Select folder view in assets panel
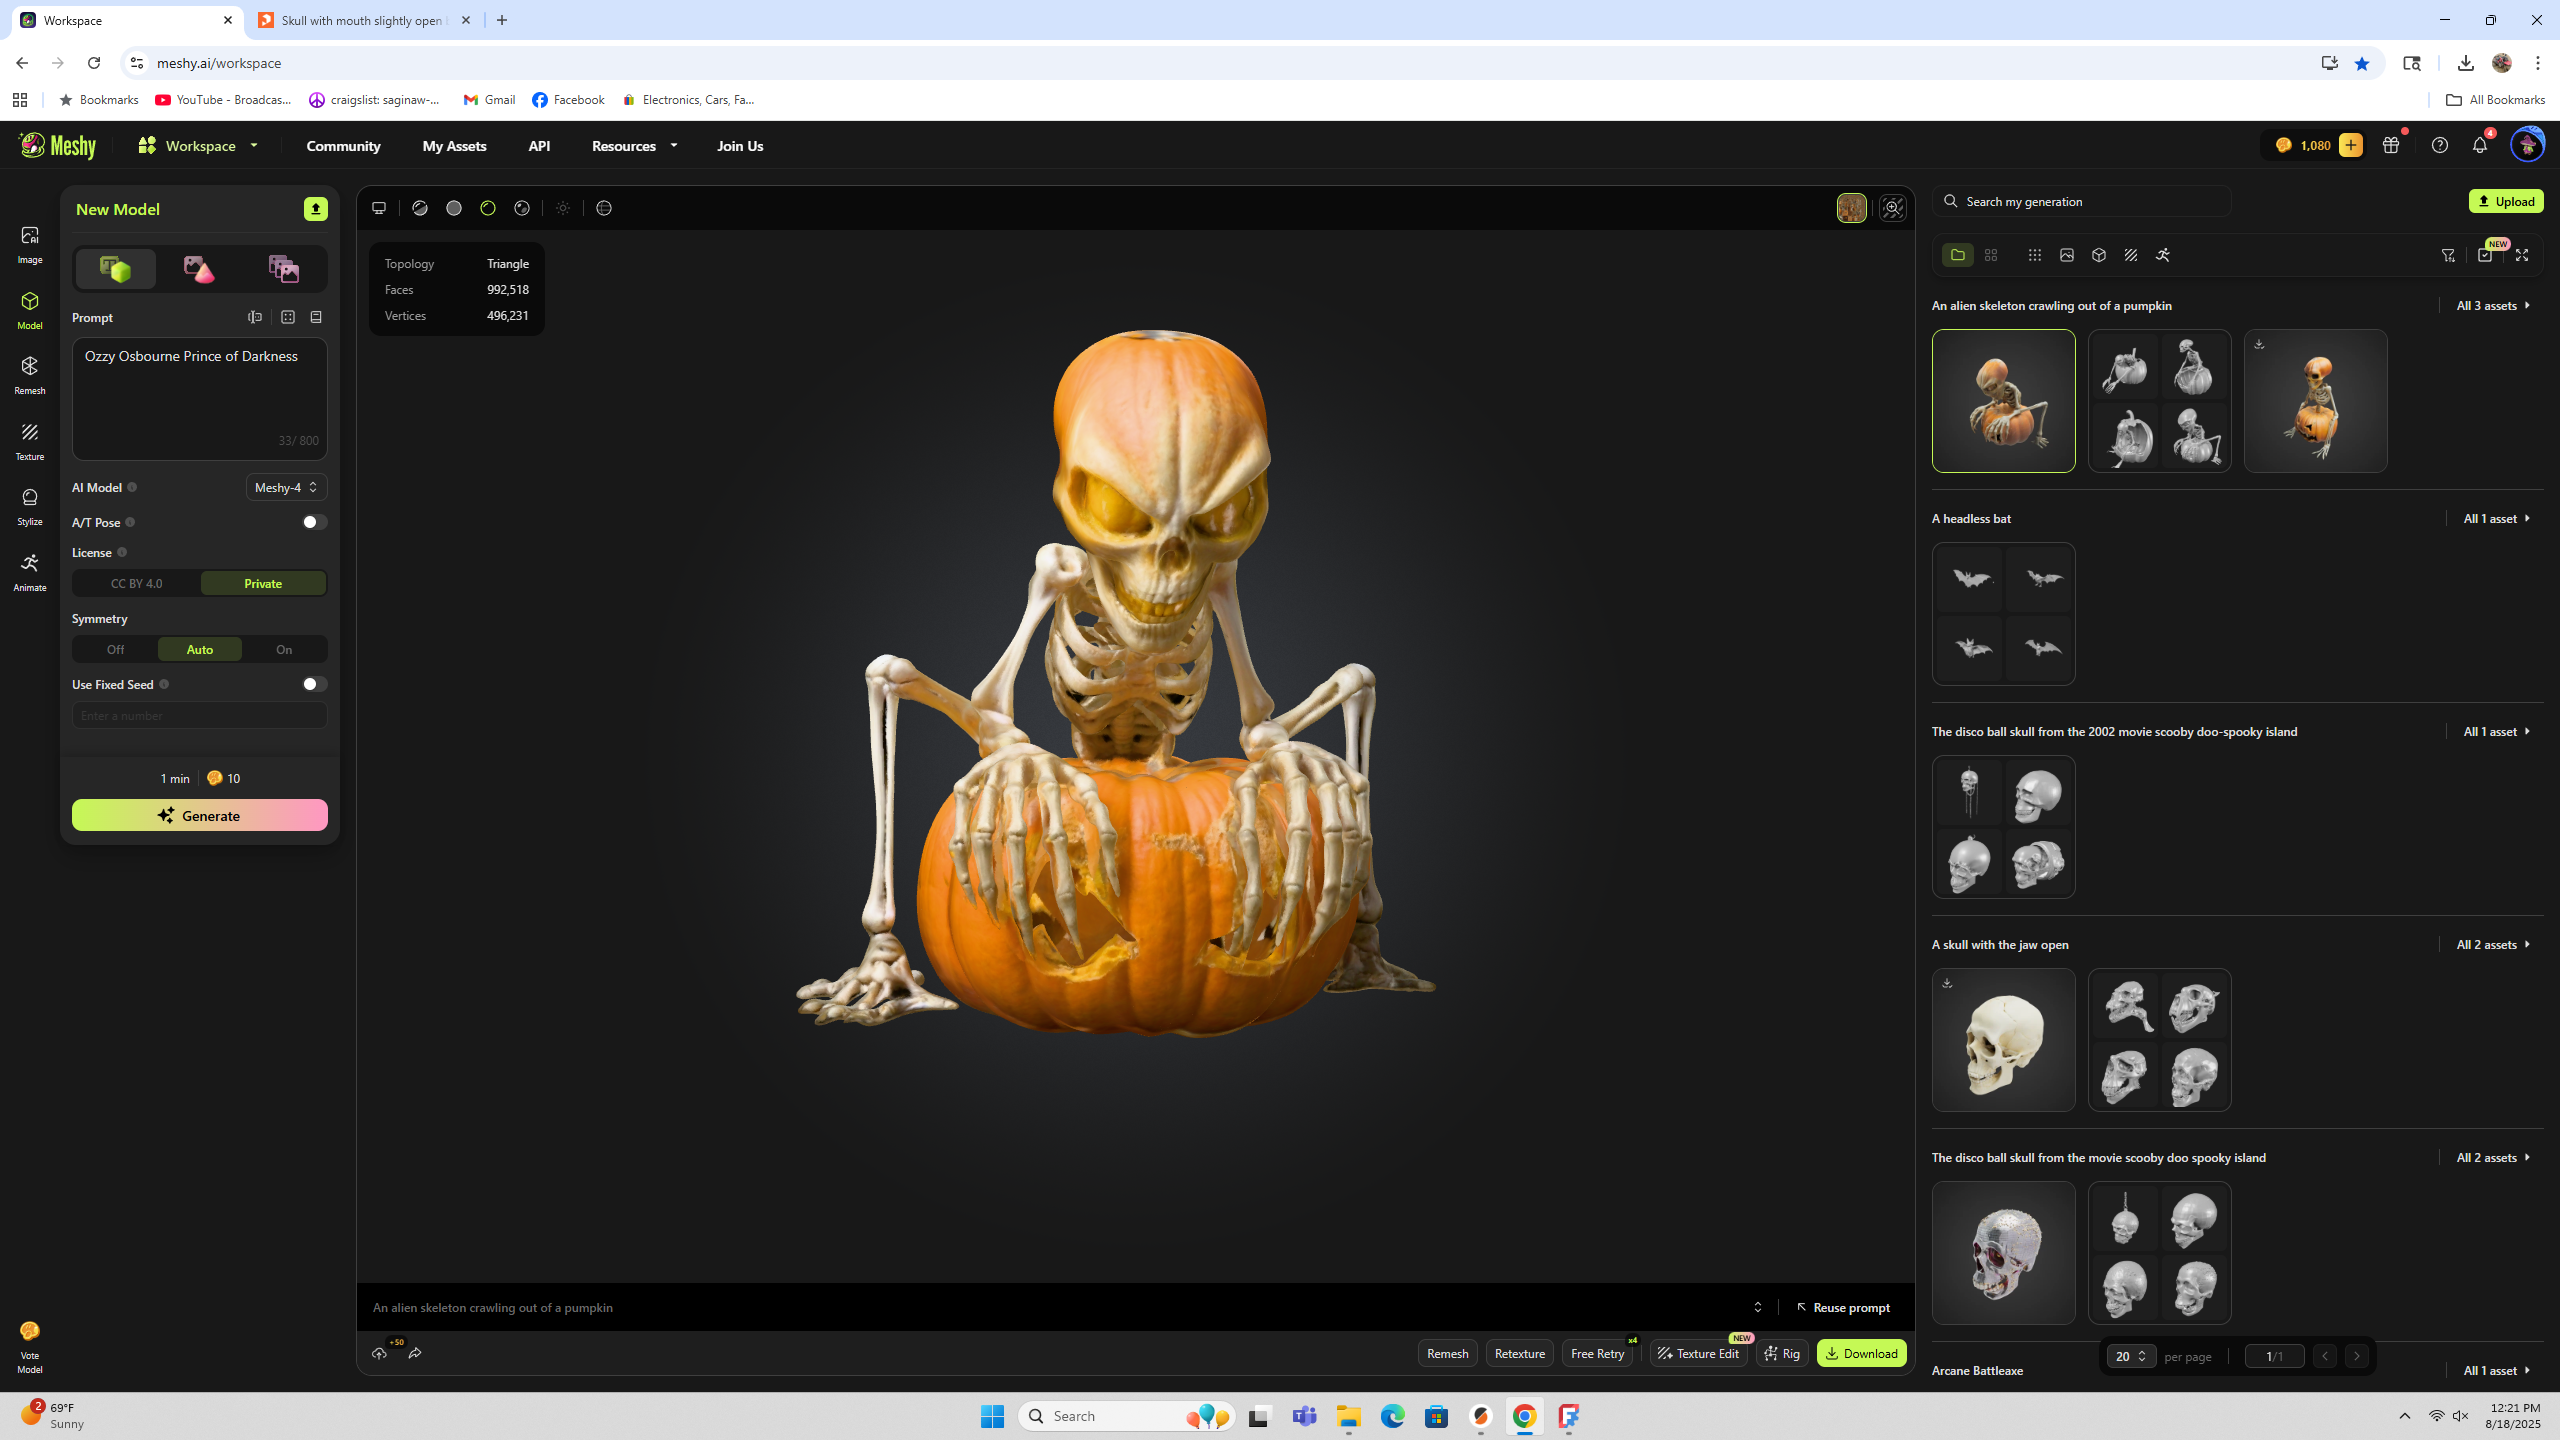The image size is (2560, 1440). [1958, 255]
